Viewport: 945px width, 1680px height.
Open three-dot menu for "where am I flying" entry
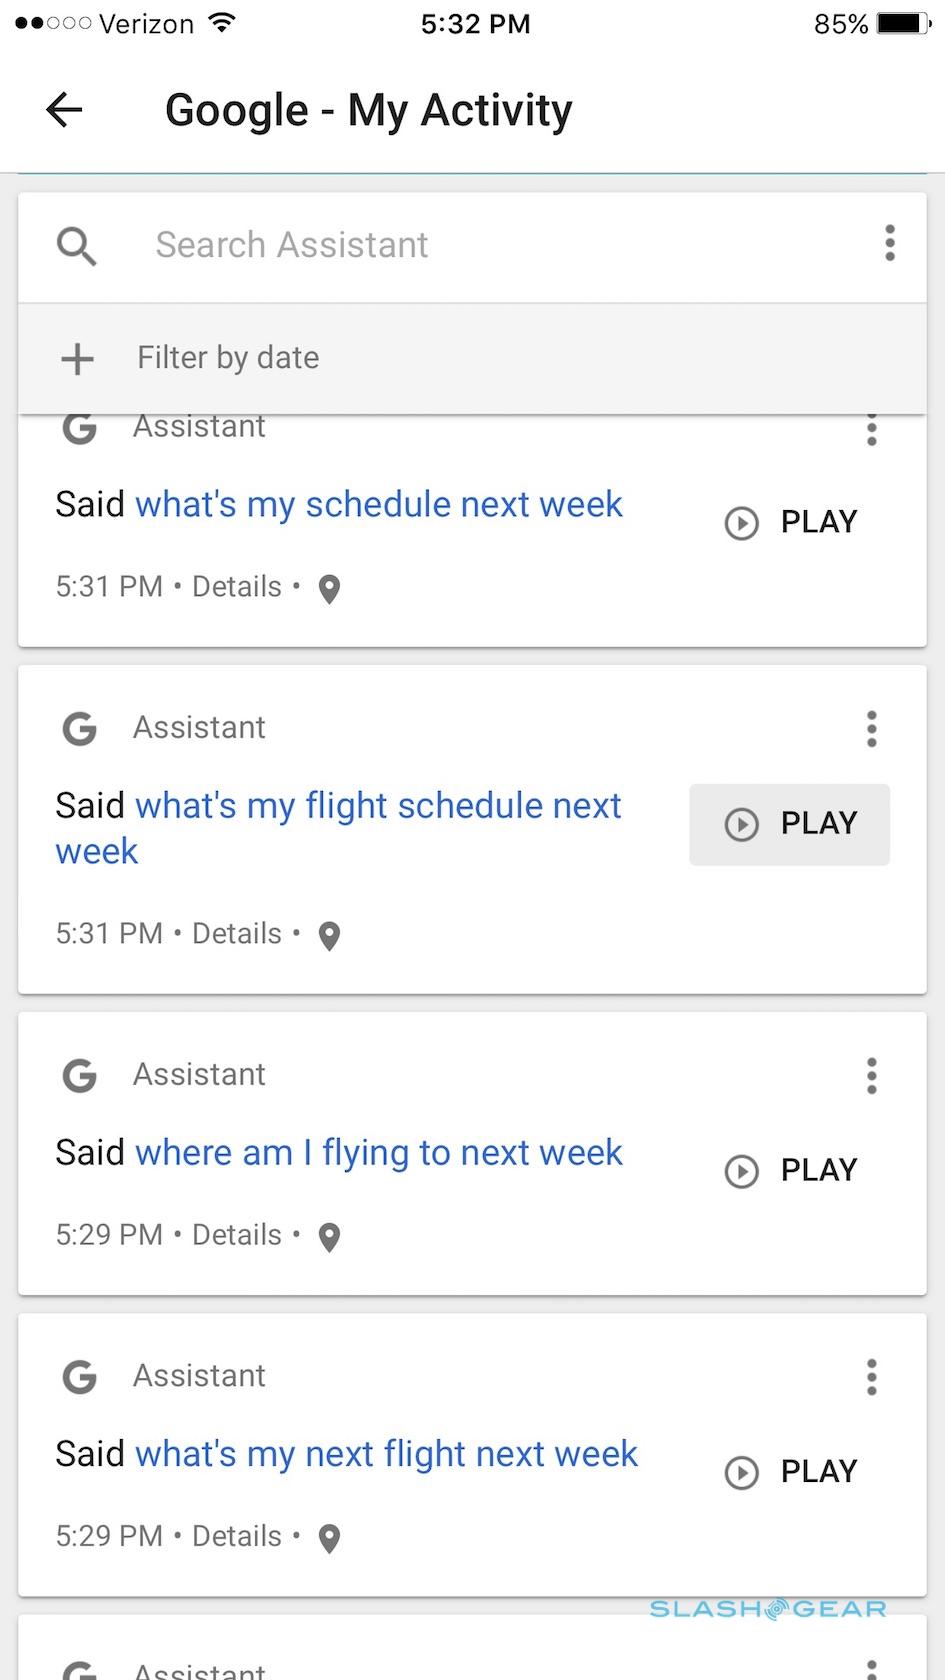pos(872,1076)
